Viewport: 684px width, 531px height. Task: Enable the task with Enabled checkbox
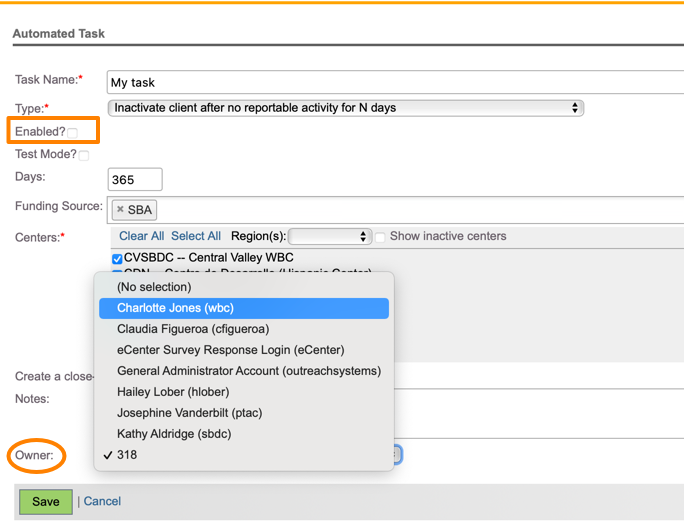(73, 133)
